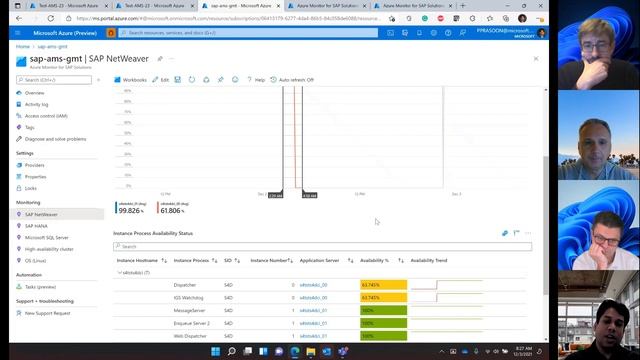
Task: Open the IGS Watchdog row application server link
Action: pyautogui.click(x=313, y=298)
